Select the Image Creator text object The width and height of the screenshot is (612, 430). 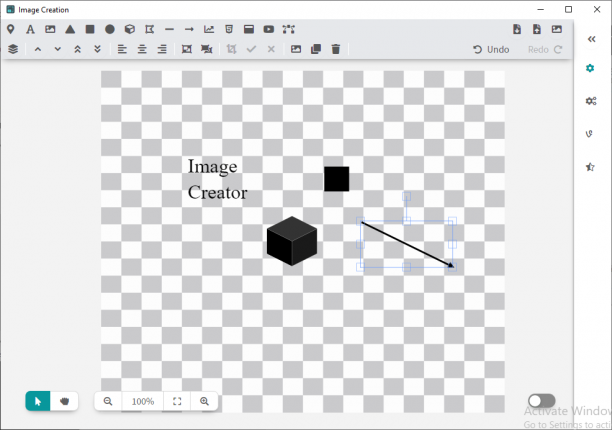[x=217, y=179]
